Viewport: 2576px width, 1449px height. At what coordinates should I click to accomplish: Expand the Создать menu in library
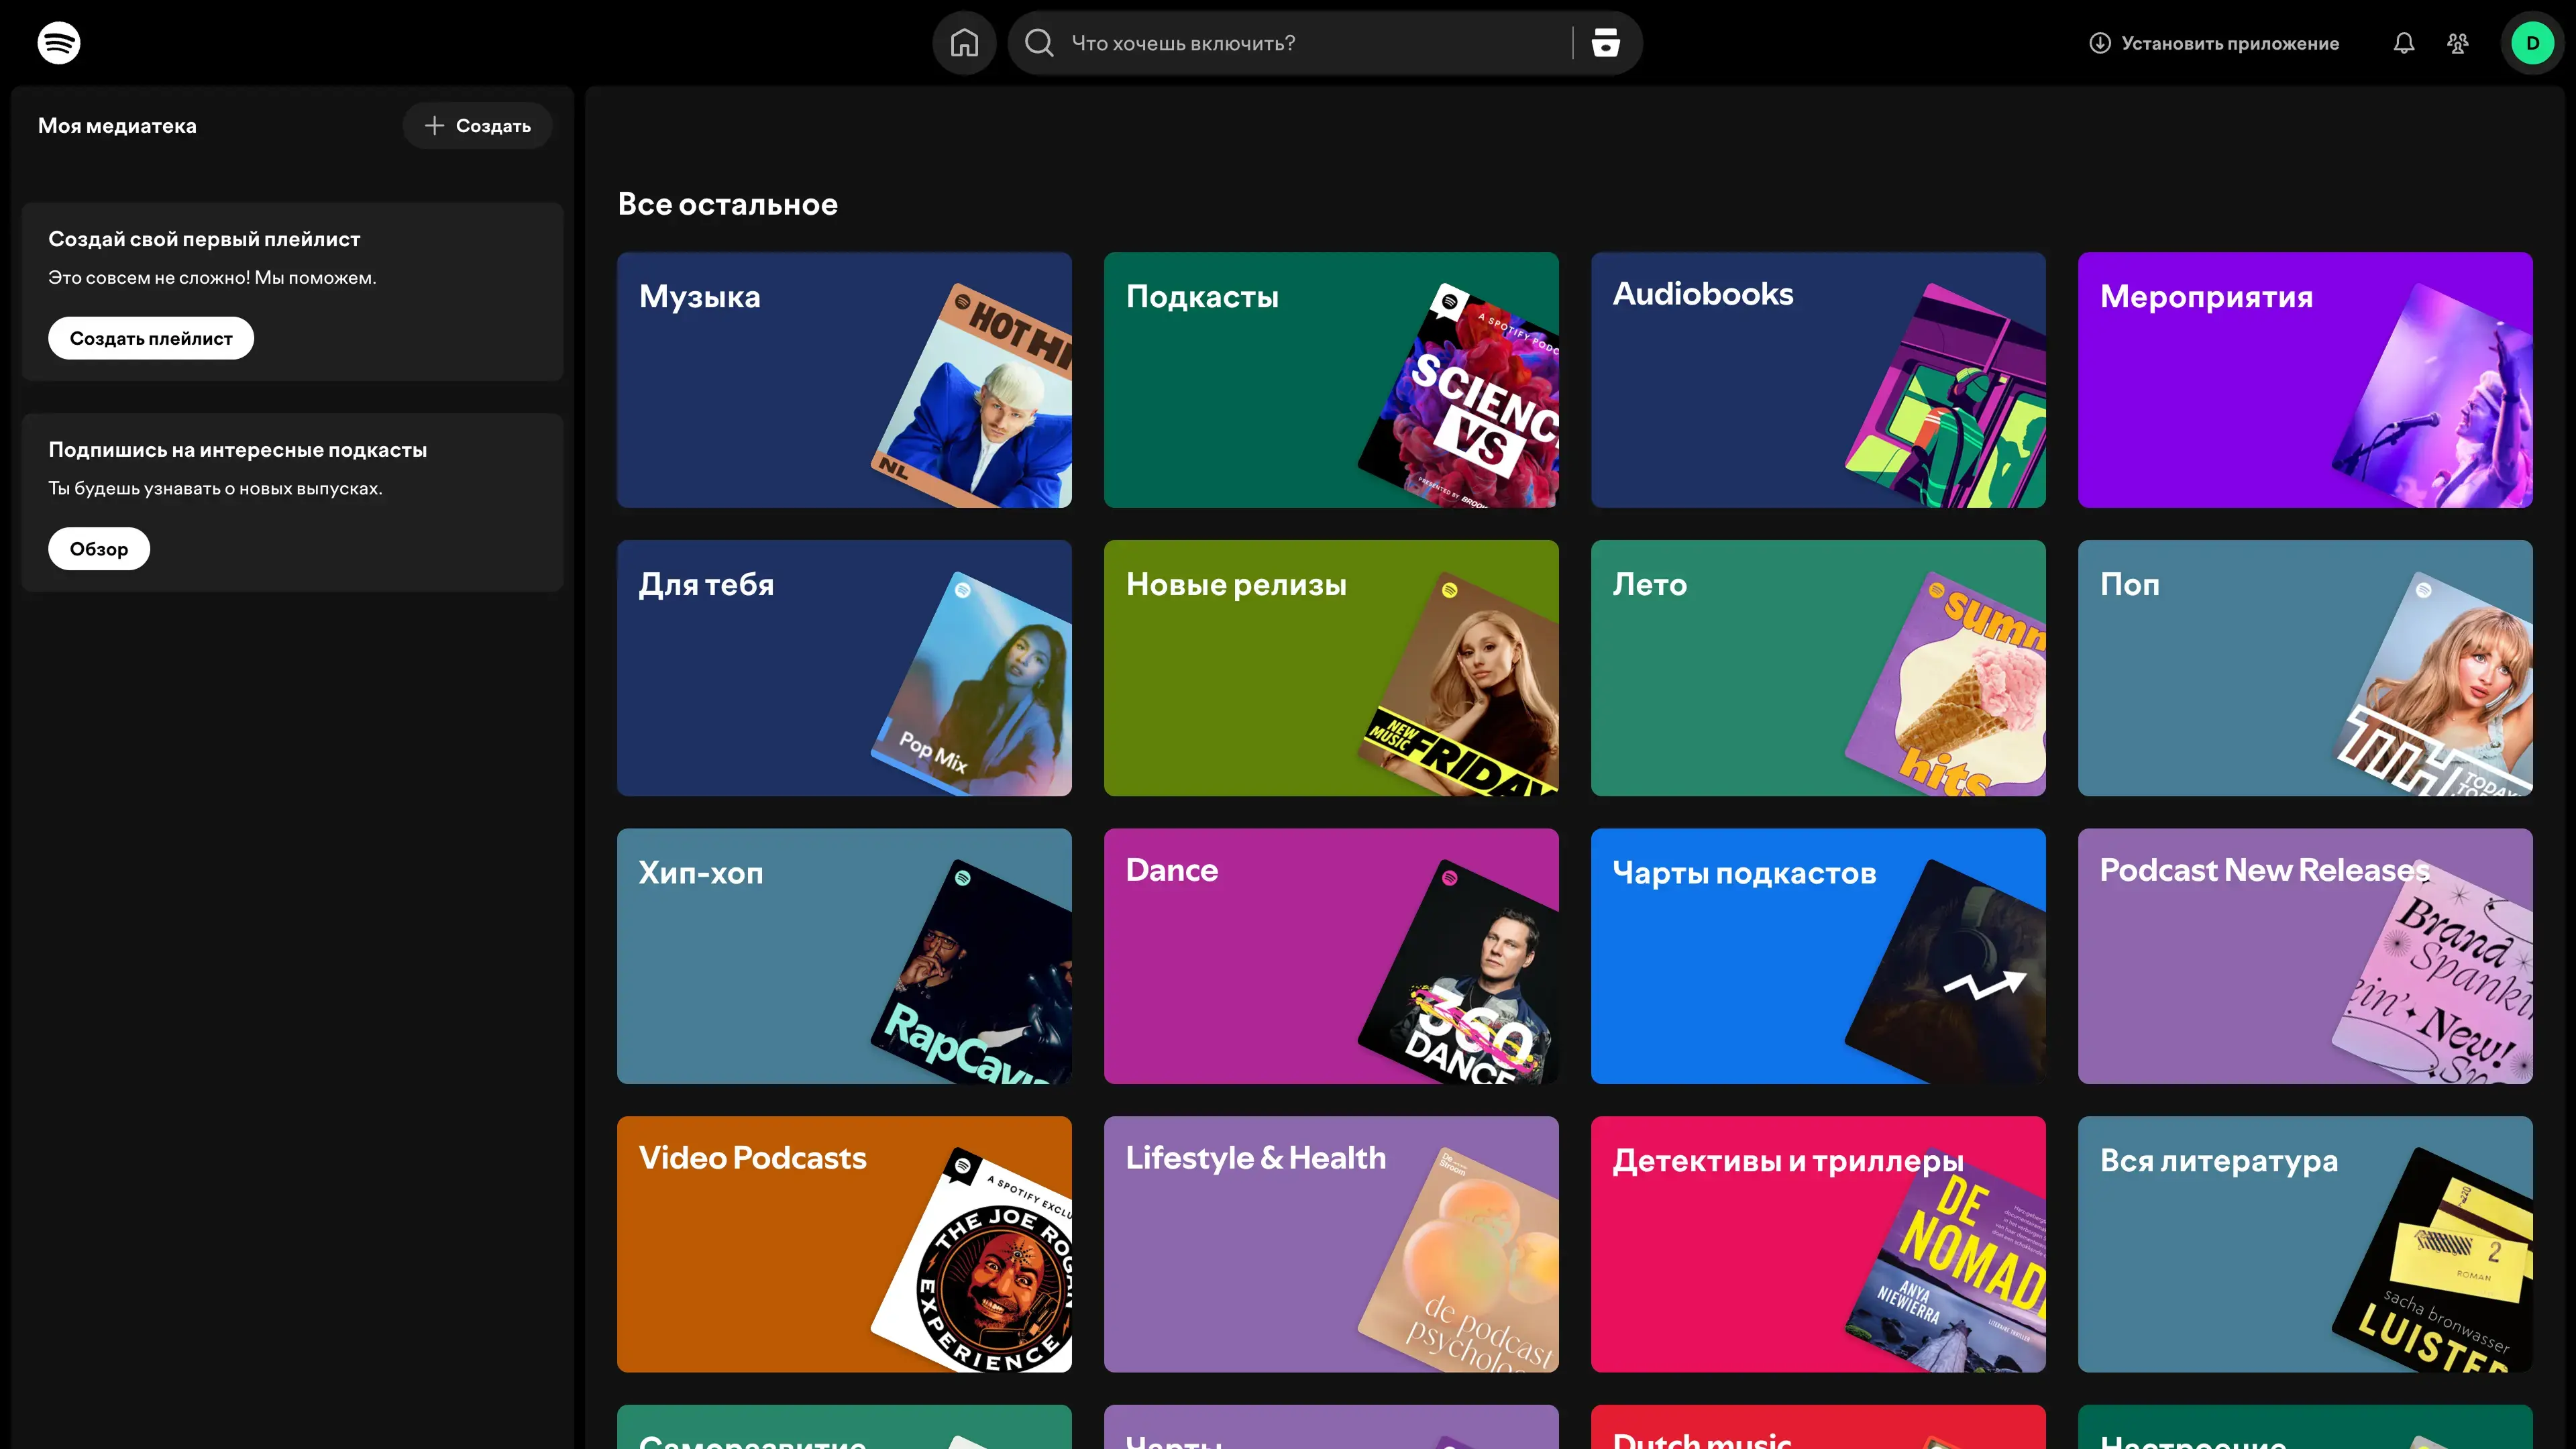(477, 126)
